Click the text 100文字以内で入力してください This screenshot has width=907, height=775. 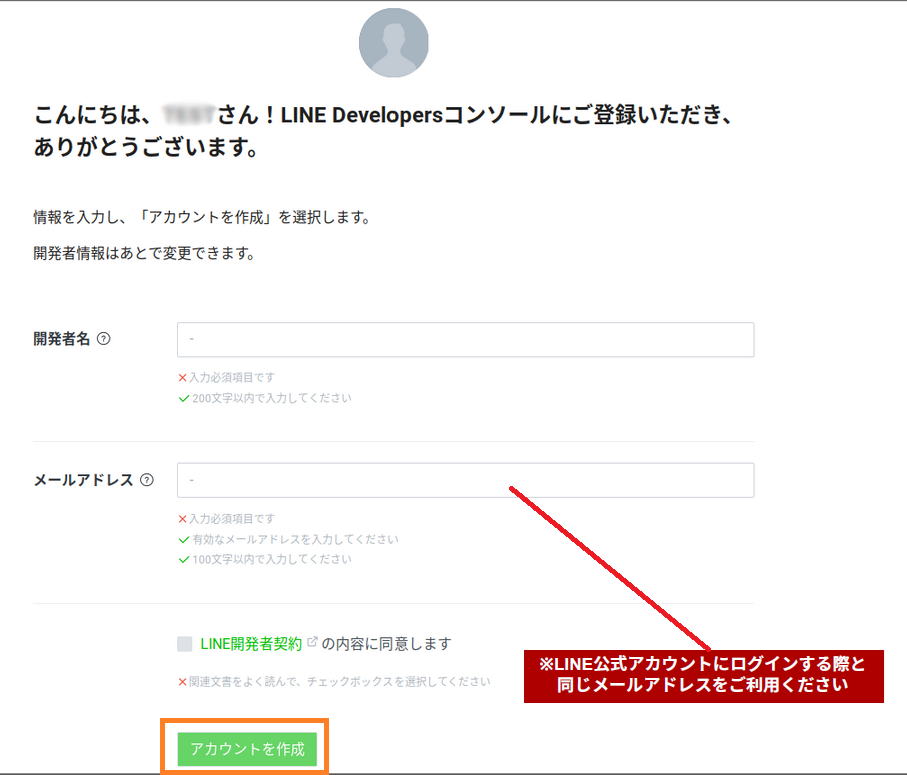pos(271,559)
